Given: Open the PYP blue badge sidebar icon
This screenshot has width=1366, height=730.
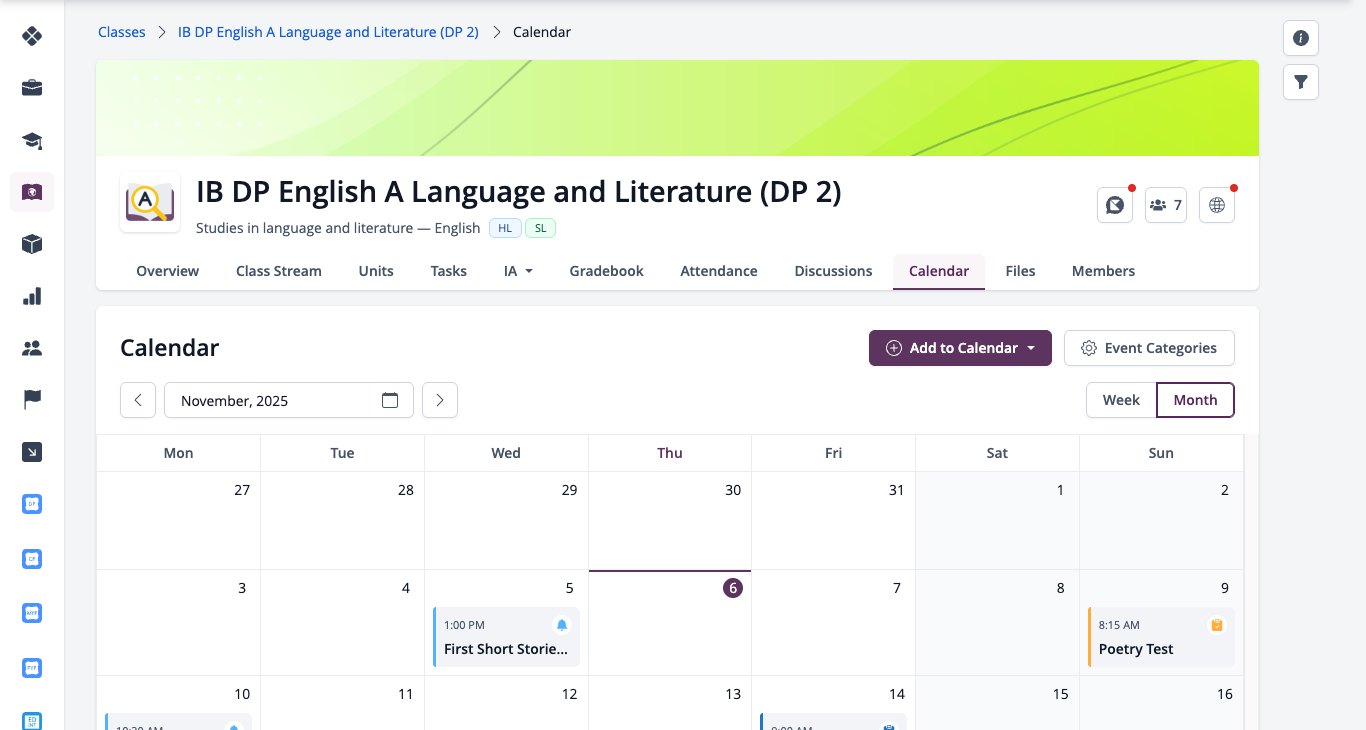Looking at the screenshot, I should [32, 666].
